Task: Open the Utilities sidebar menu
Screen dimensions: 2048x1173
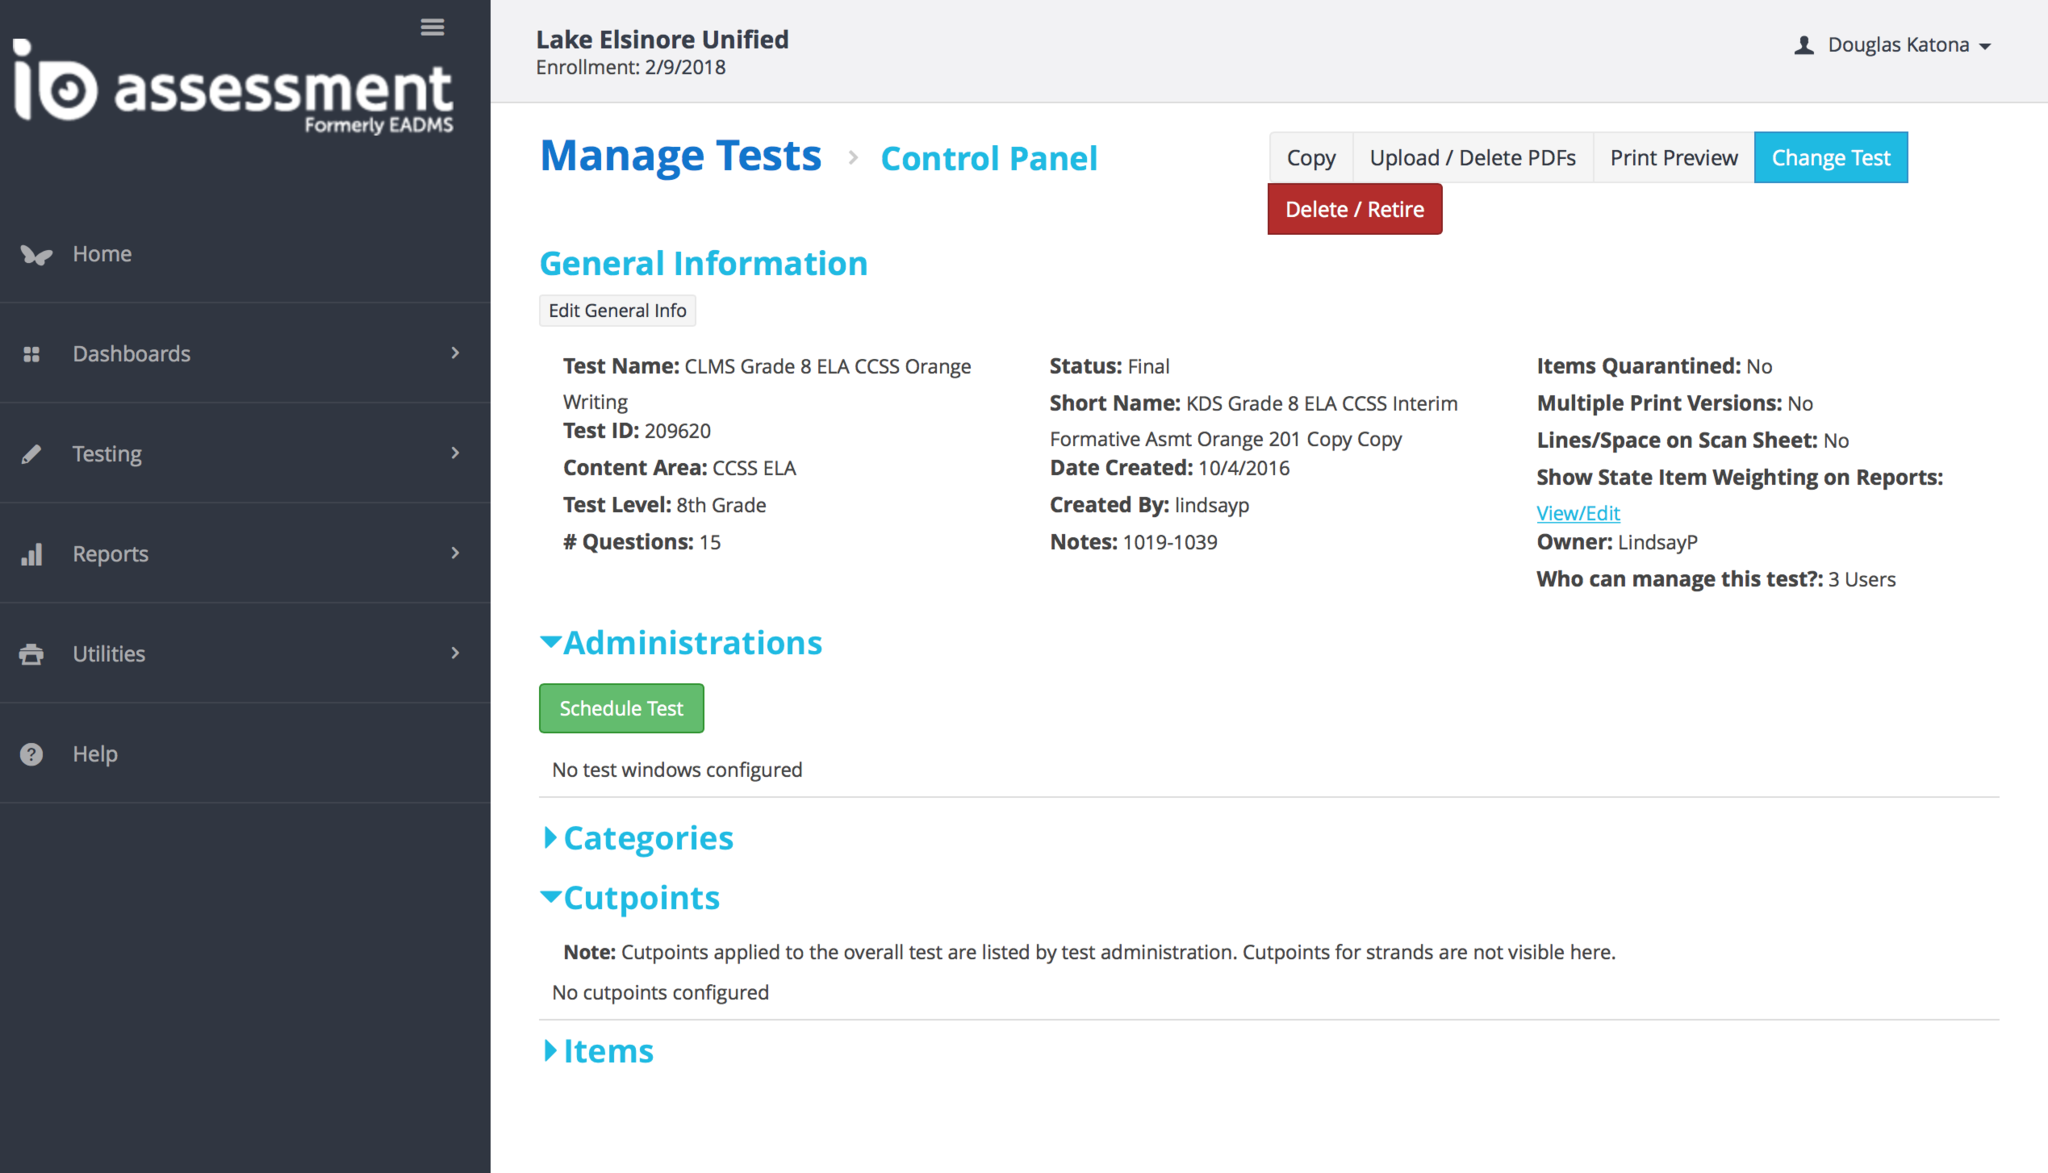Action: point(109,654)
